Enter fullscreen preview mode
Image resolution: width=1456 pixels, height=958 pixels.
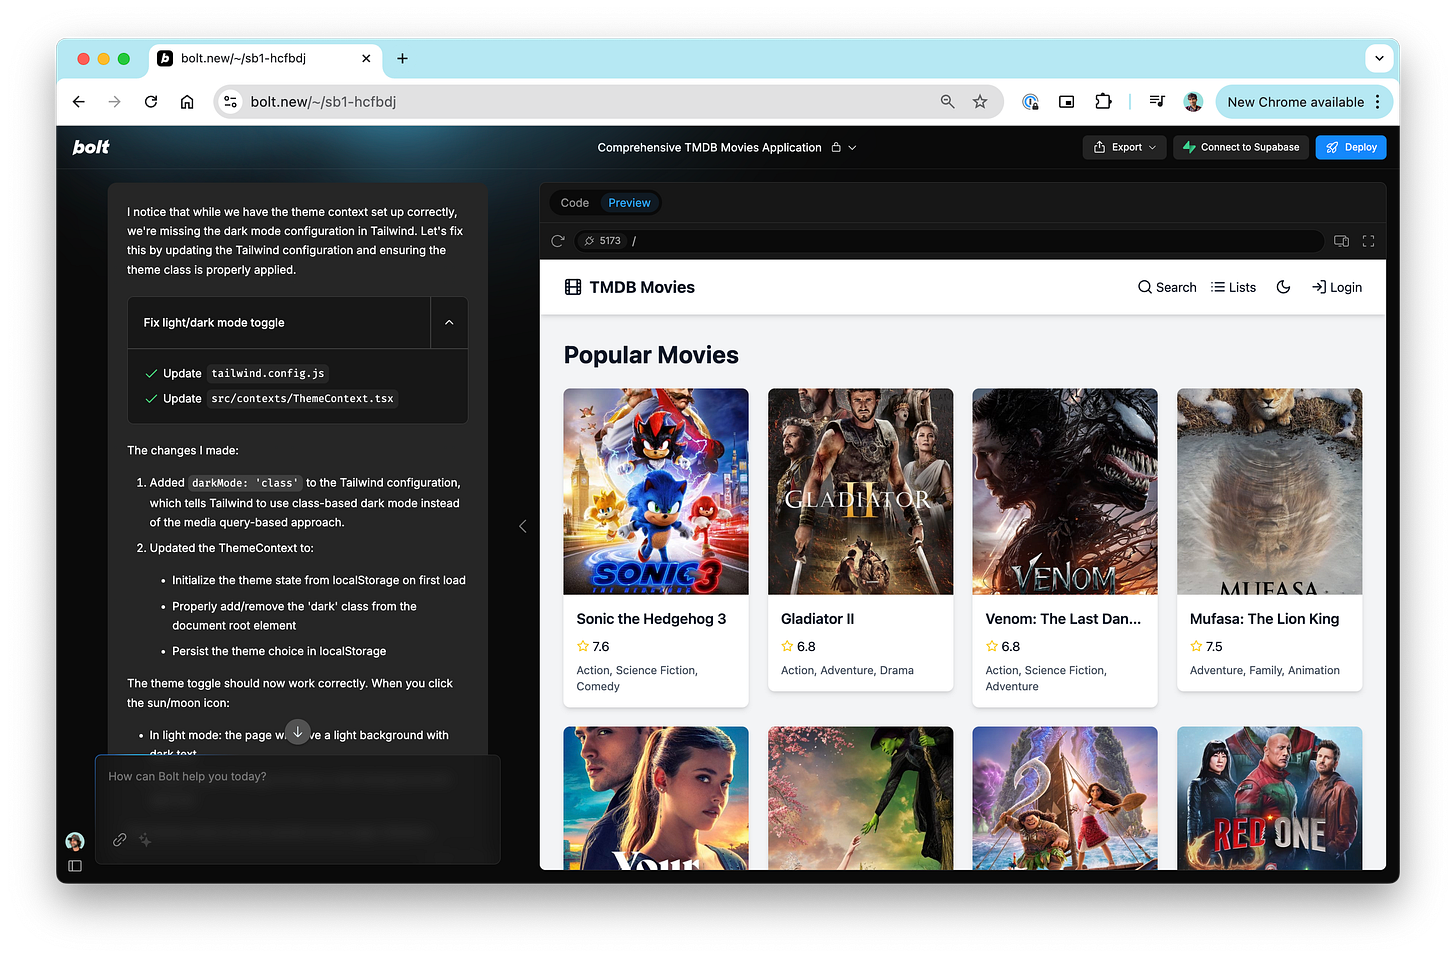coord(1368,241)
